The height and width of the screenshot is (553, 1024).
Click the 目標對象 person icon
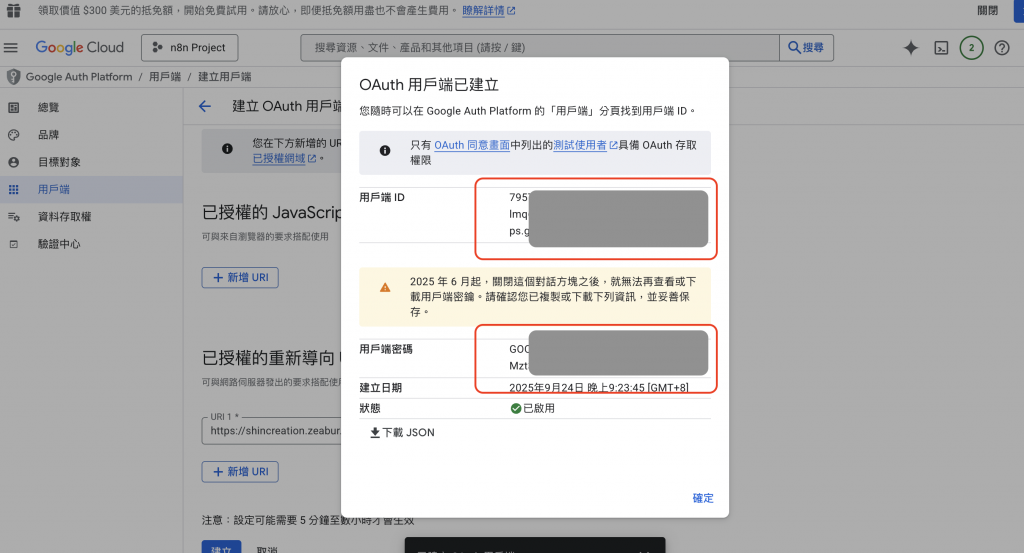14,162
